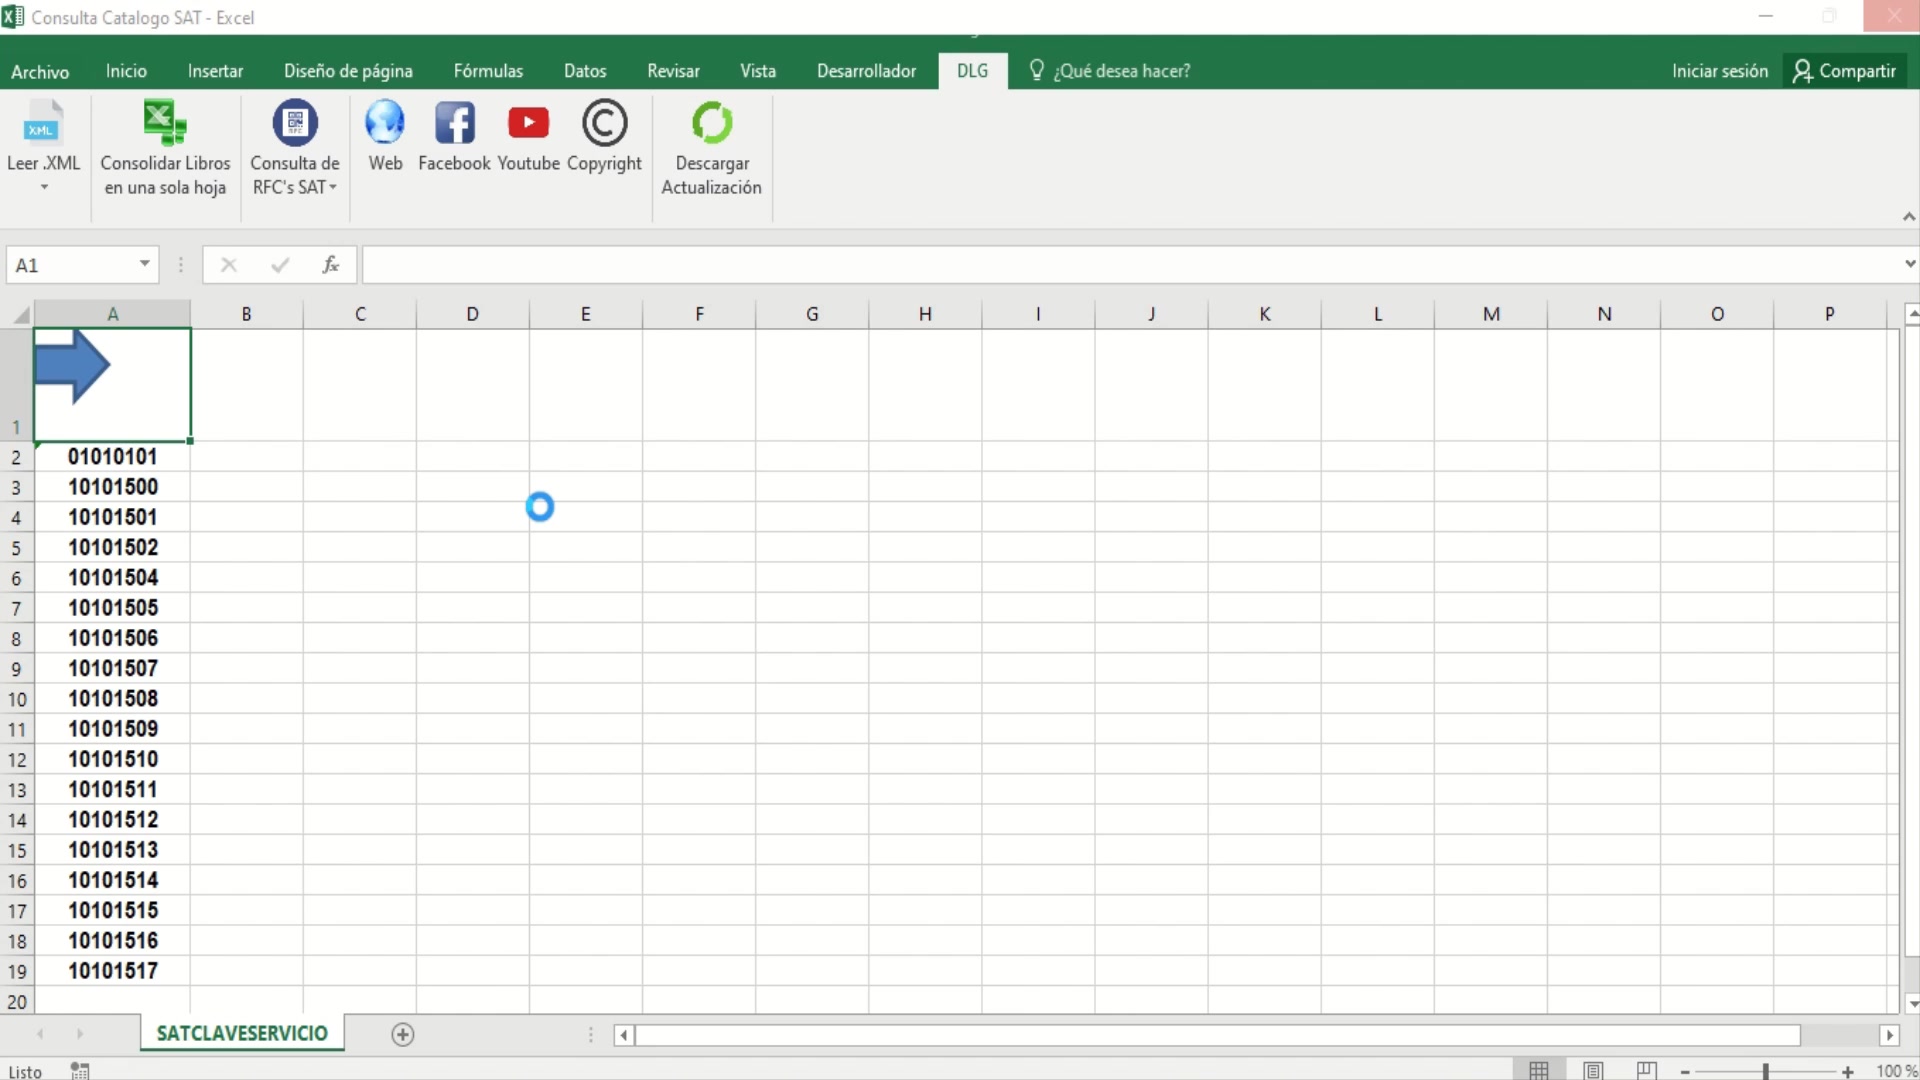Launch the Web link icon
The width and height of the screenshot is (1920, 1080).
385,136
